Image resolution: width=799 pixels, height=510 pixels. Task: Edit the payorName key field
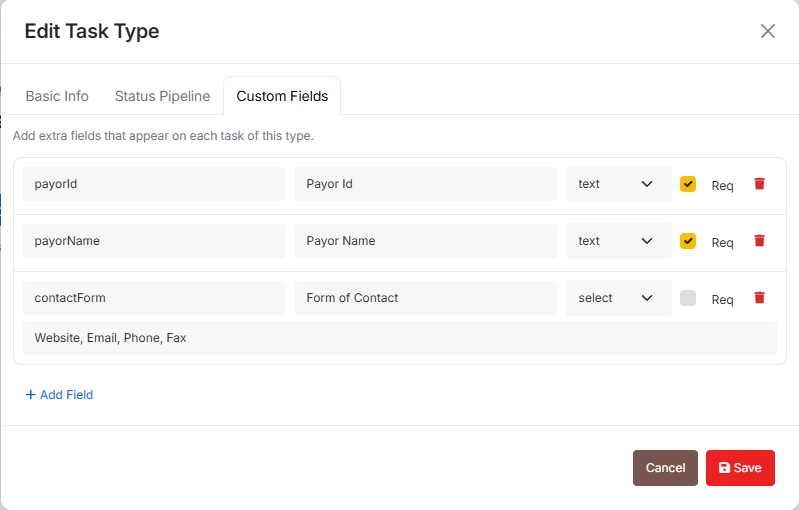point(154,241)
